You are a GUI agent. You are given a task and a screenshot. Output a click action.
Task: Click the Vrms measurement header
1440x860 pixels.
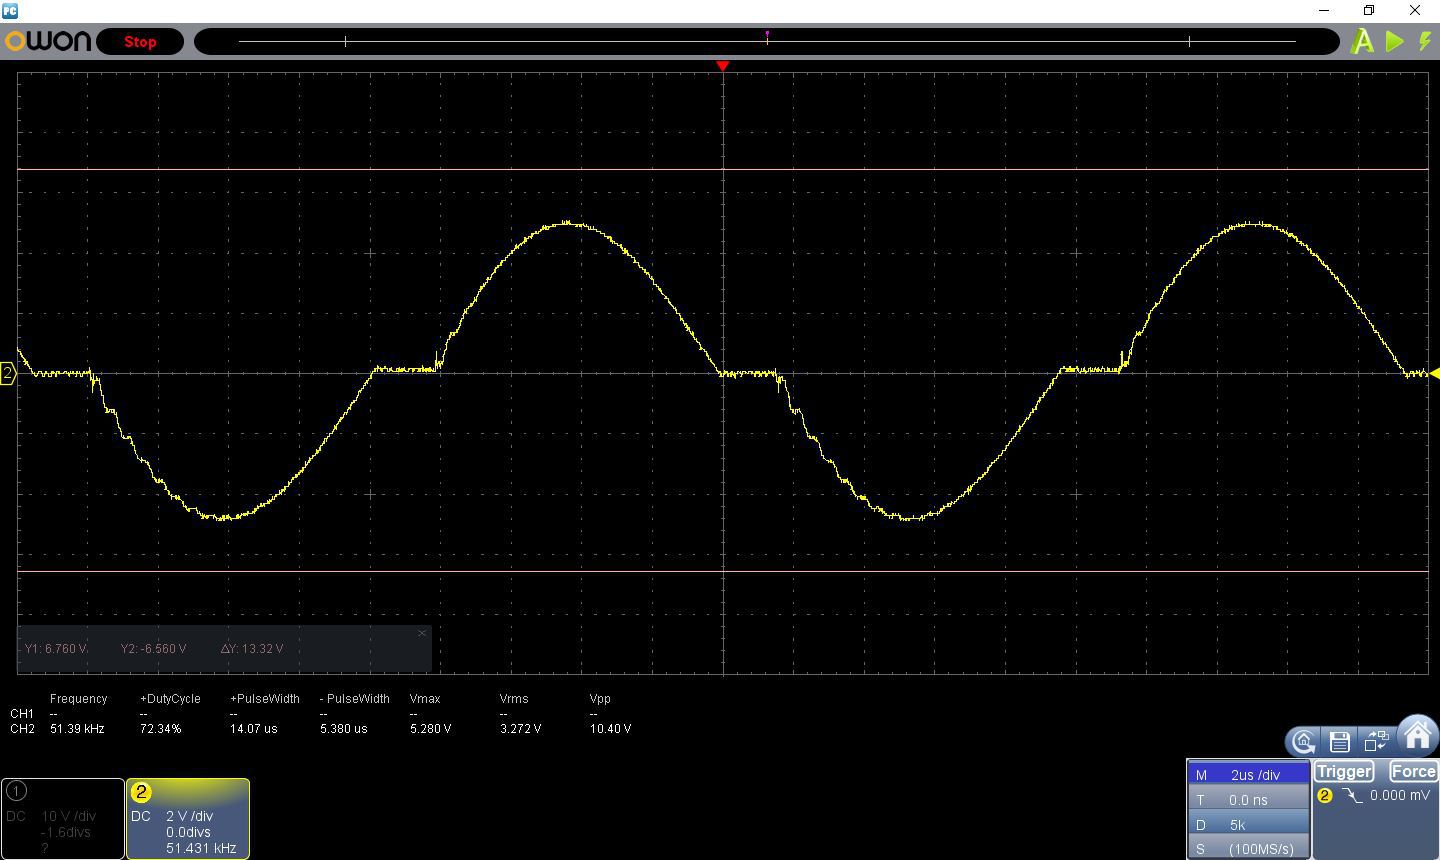(514, 699)
